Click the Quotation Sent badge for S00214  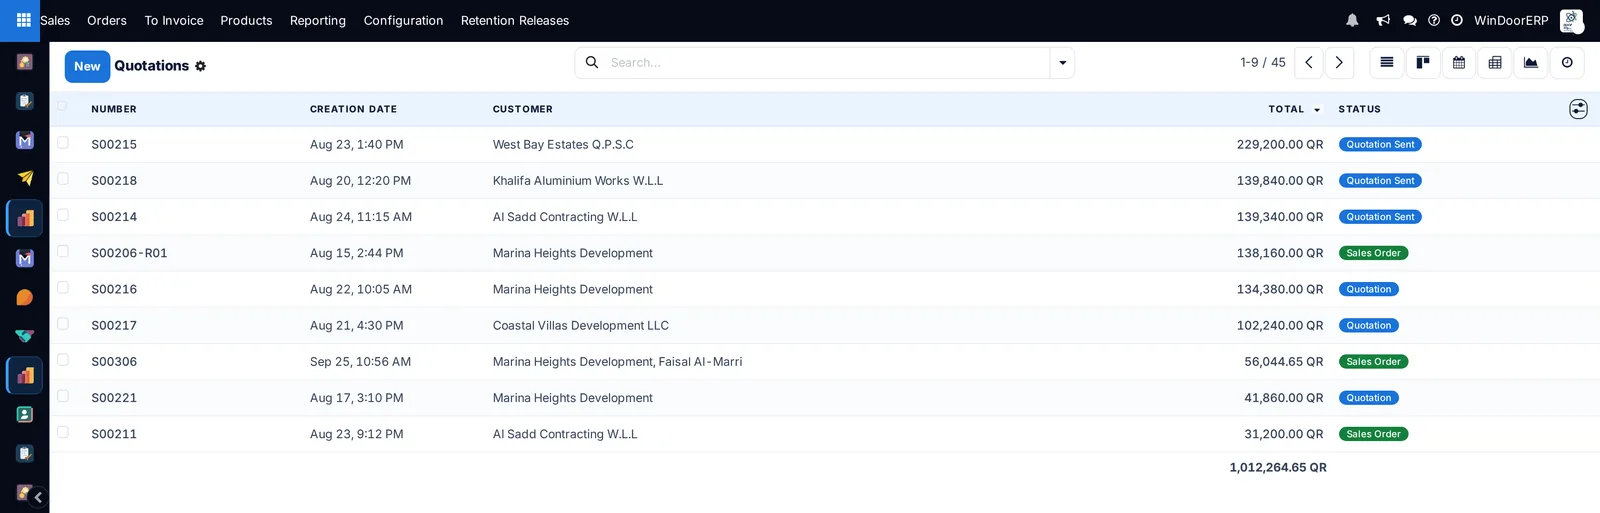[x=1380, y=217]
